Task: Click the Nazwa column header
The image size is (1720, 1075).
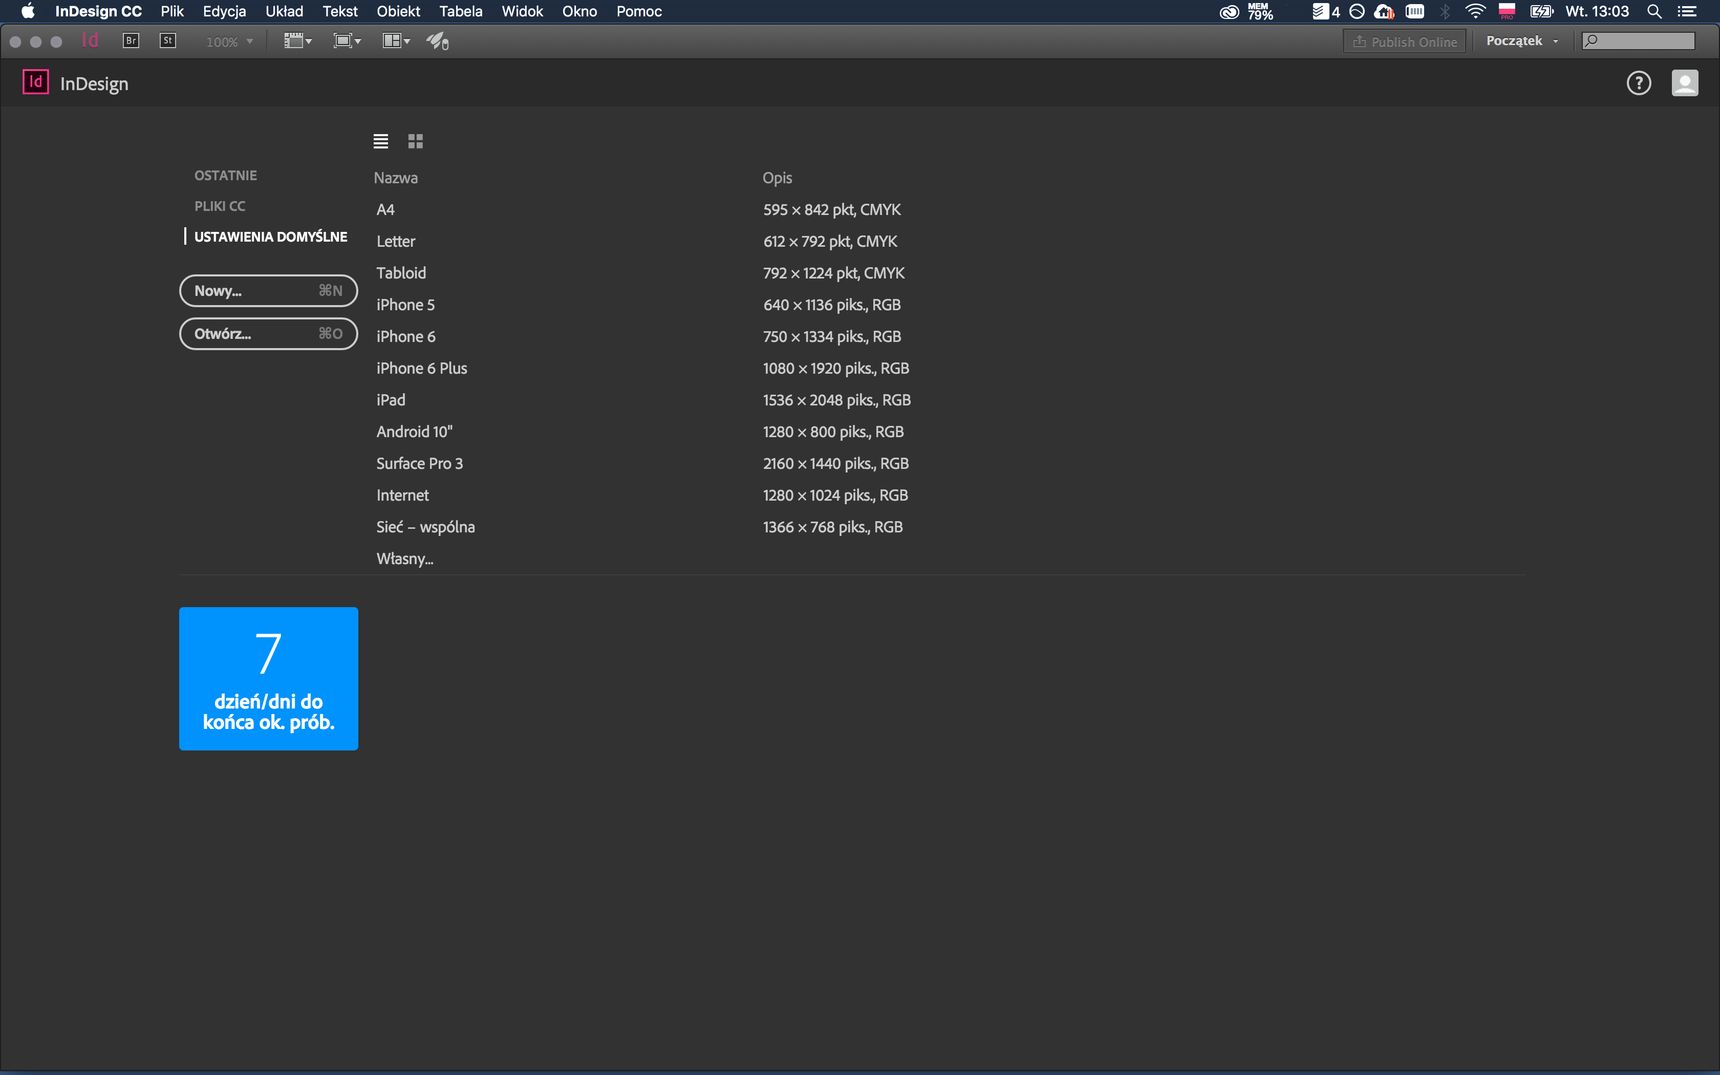Action: click(396, 178)
